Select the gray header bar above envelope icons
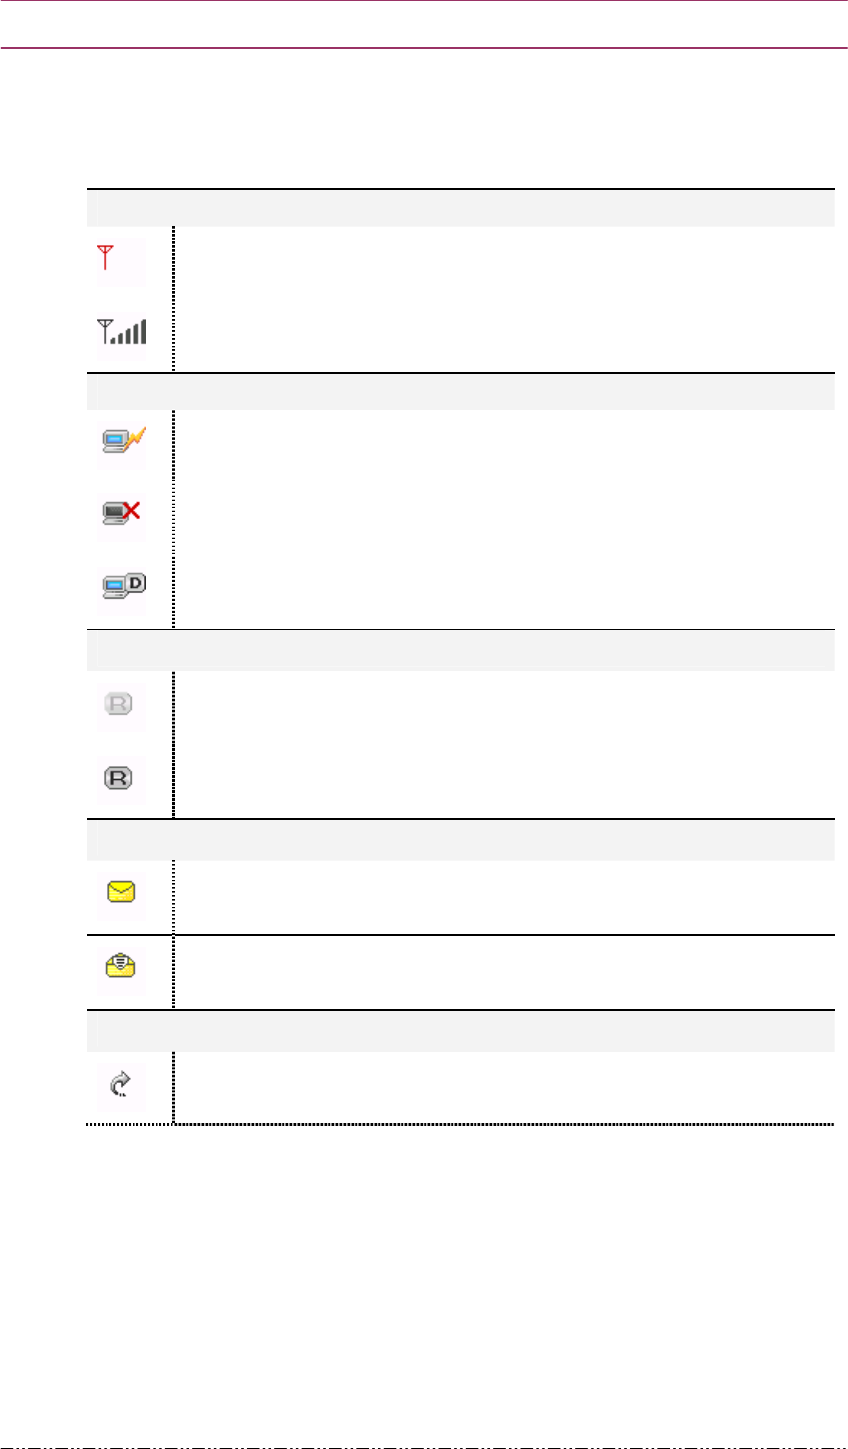Image resolution: width=848 pixels, height=1449 pixels. (x=460, y=840)
